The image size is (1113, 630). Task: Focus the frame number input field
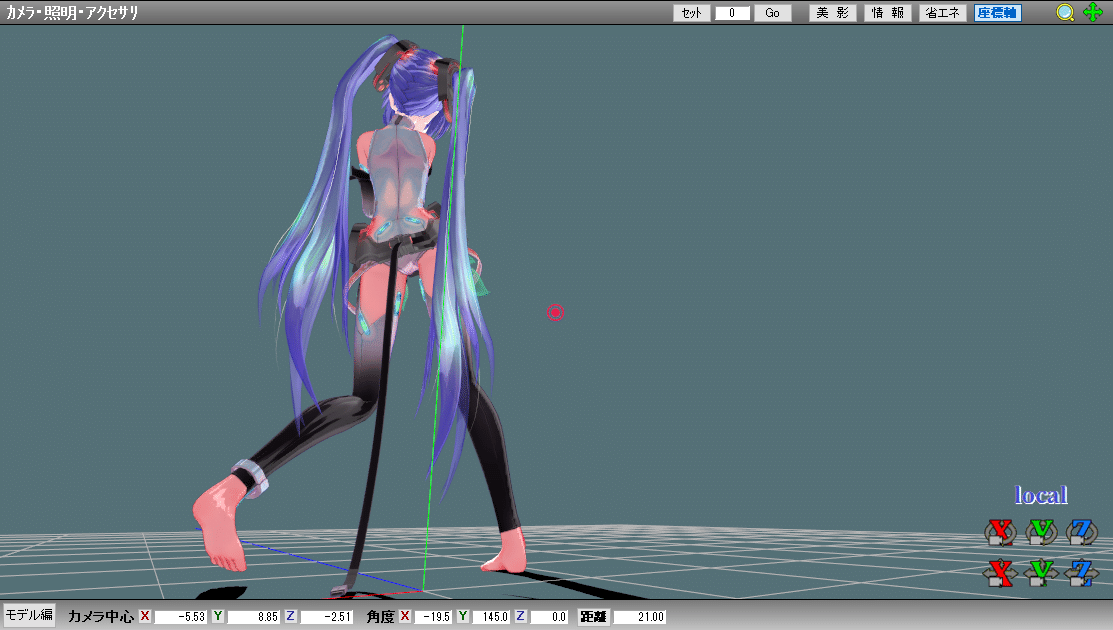pyautogui.click(x=733, y=13)
